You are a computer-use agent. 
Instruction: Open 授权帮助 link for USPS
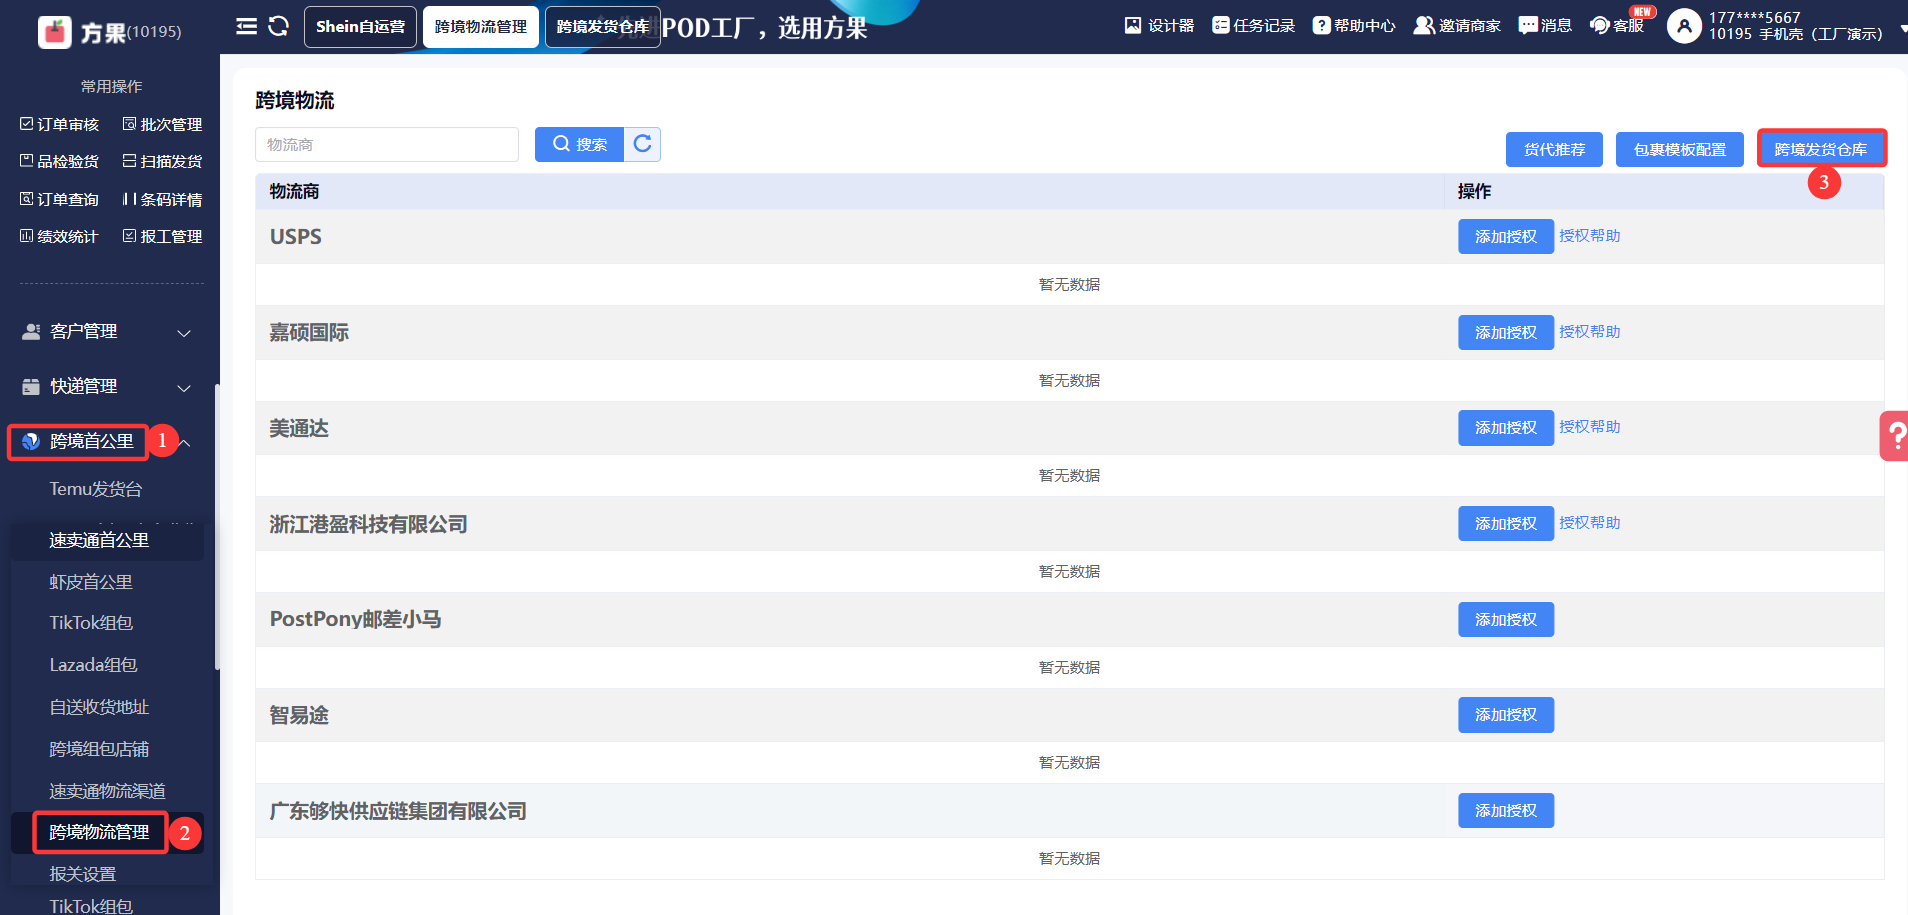tap(1590, 235)
